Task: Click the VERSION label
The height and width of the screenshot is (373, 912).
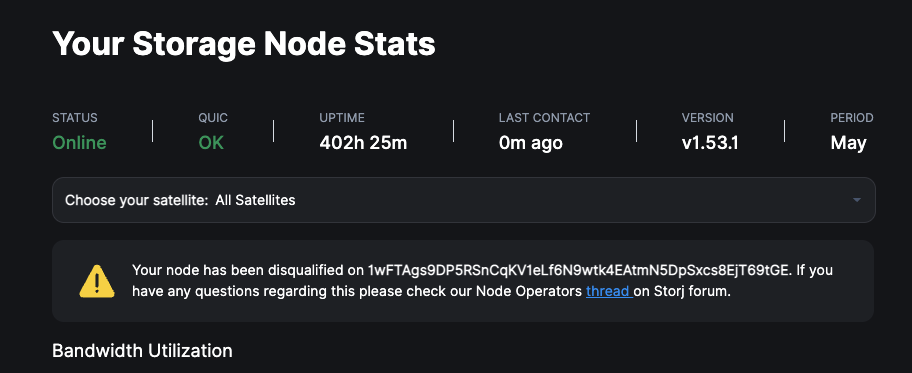Action: (x=707, y=118)
